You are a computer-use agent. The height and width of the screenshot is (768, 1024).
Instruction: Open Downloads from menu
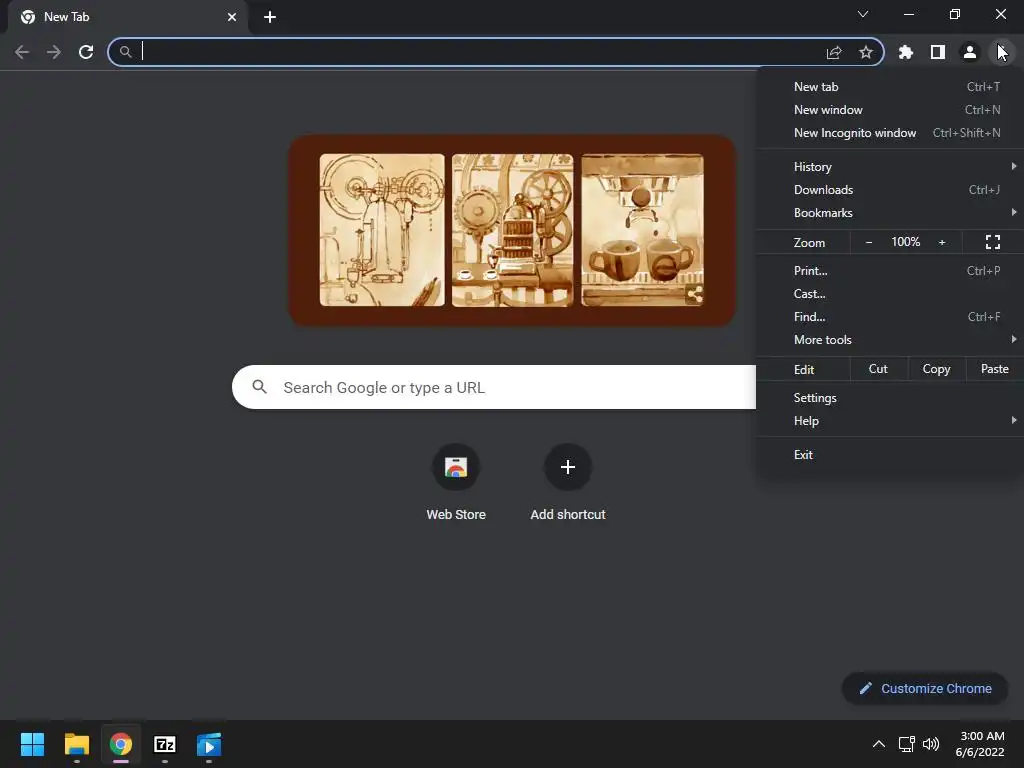pos(889,190)
